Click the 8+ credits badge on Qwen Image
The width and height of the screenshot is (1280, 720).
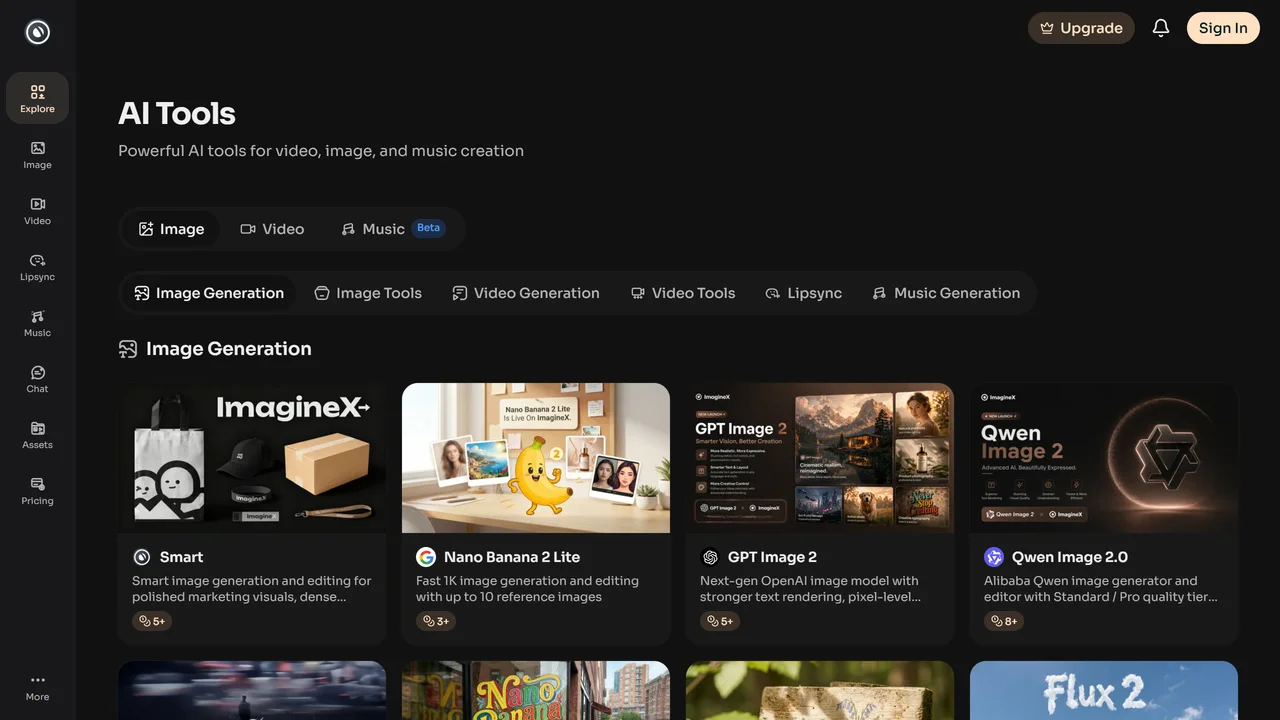[x=1004, y=621]
